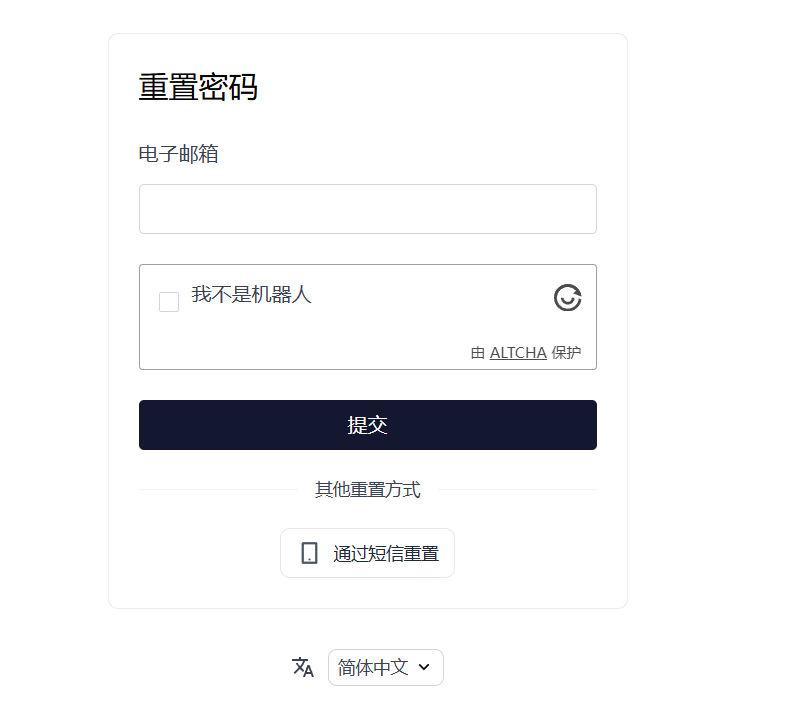Screen dimensions: 785x722
Task: Click the ALTCHA circular logo icon
Action: pos(567,297)
